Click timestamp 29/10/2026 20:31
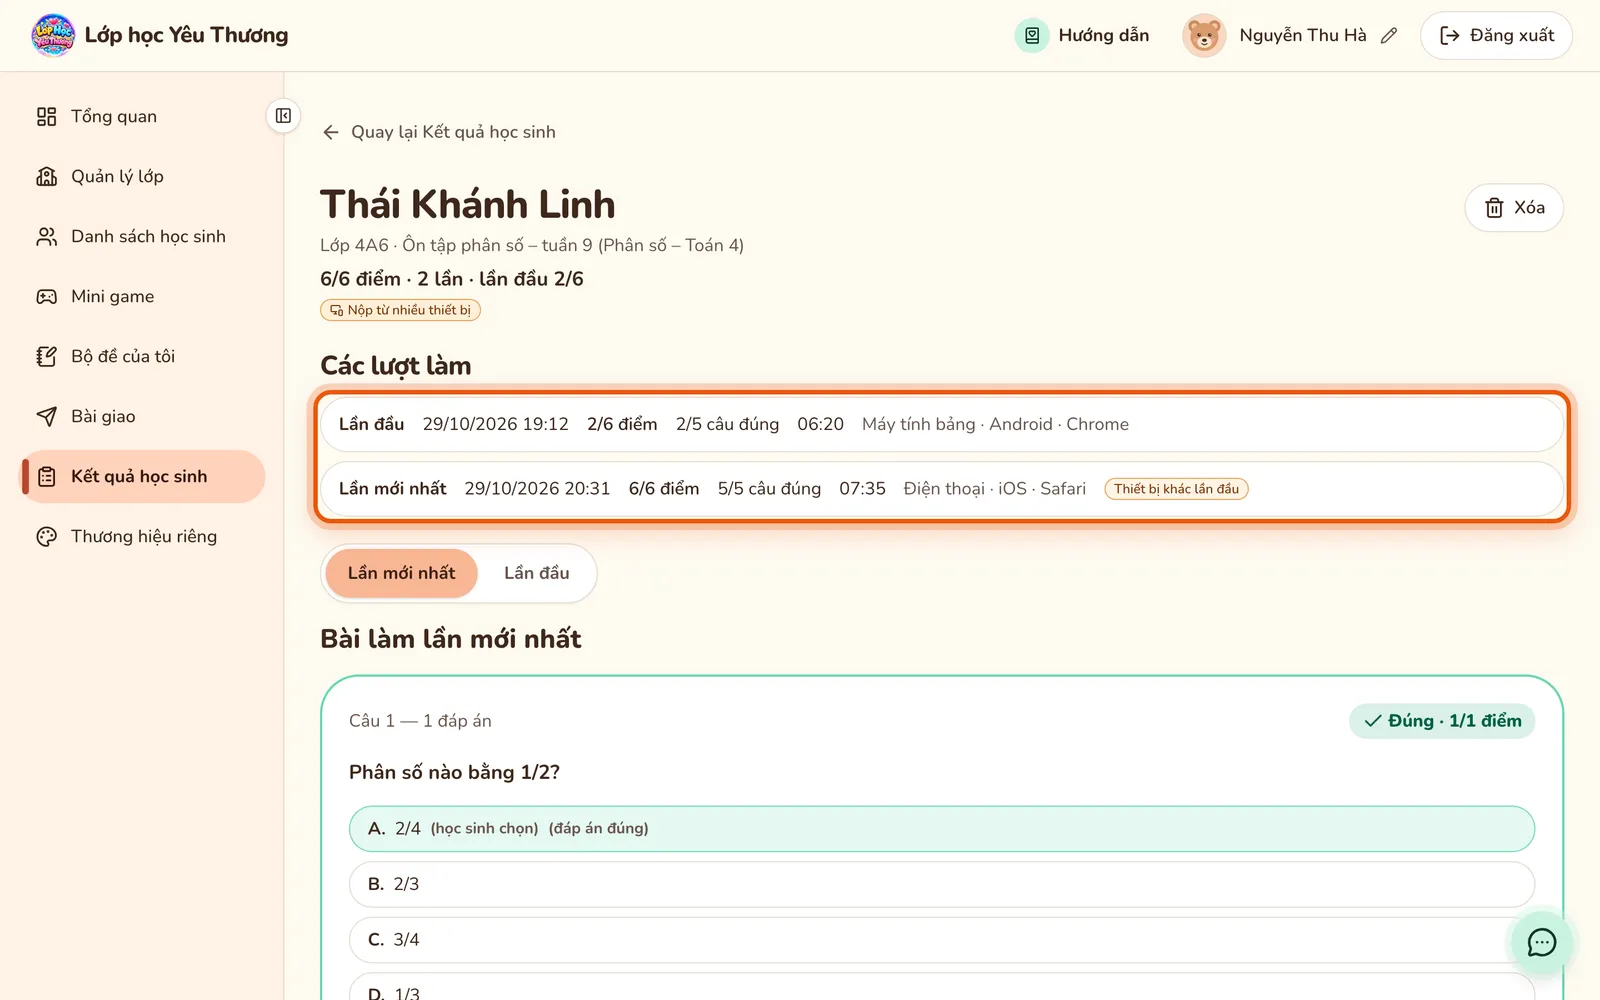 (x=537, y=489)
